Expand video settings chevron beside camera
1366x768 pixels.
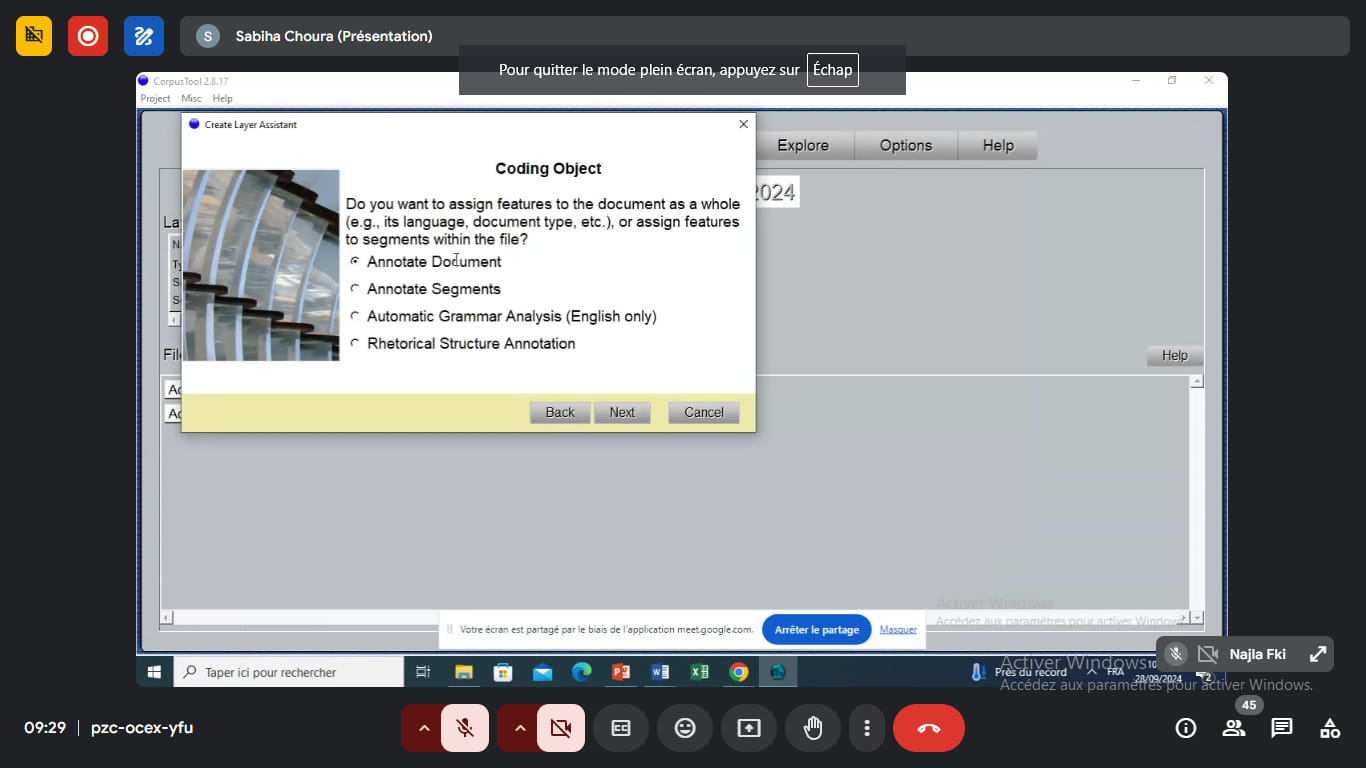point(519,728)
